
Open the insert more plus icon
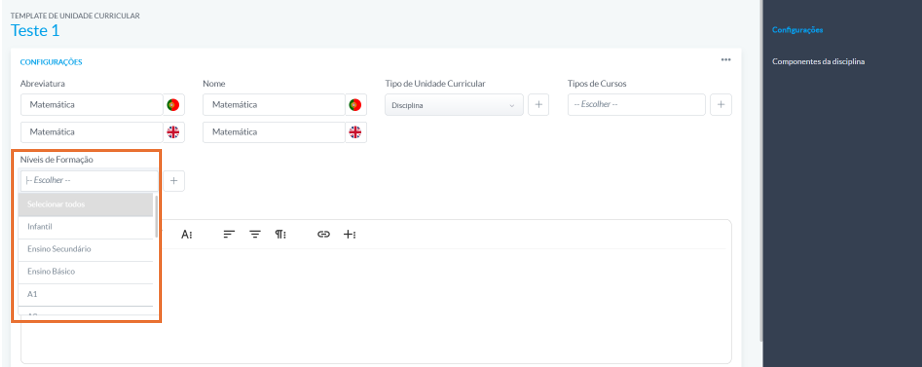coord(350,235)
